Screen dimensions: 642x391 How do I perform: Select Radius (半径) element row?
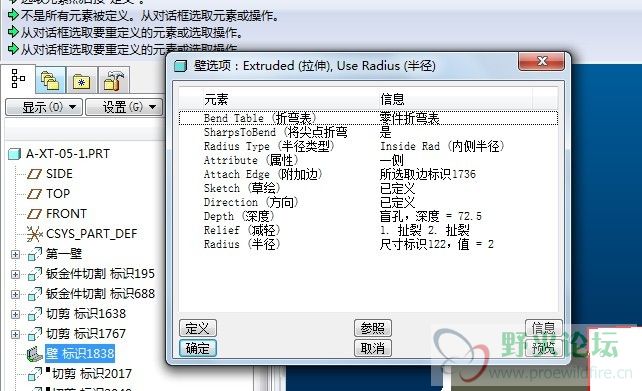(368, 244)
